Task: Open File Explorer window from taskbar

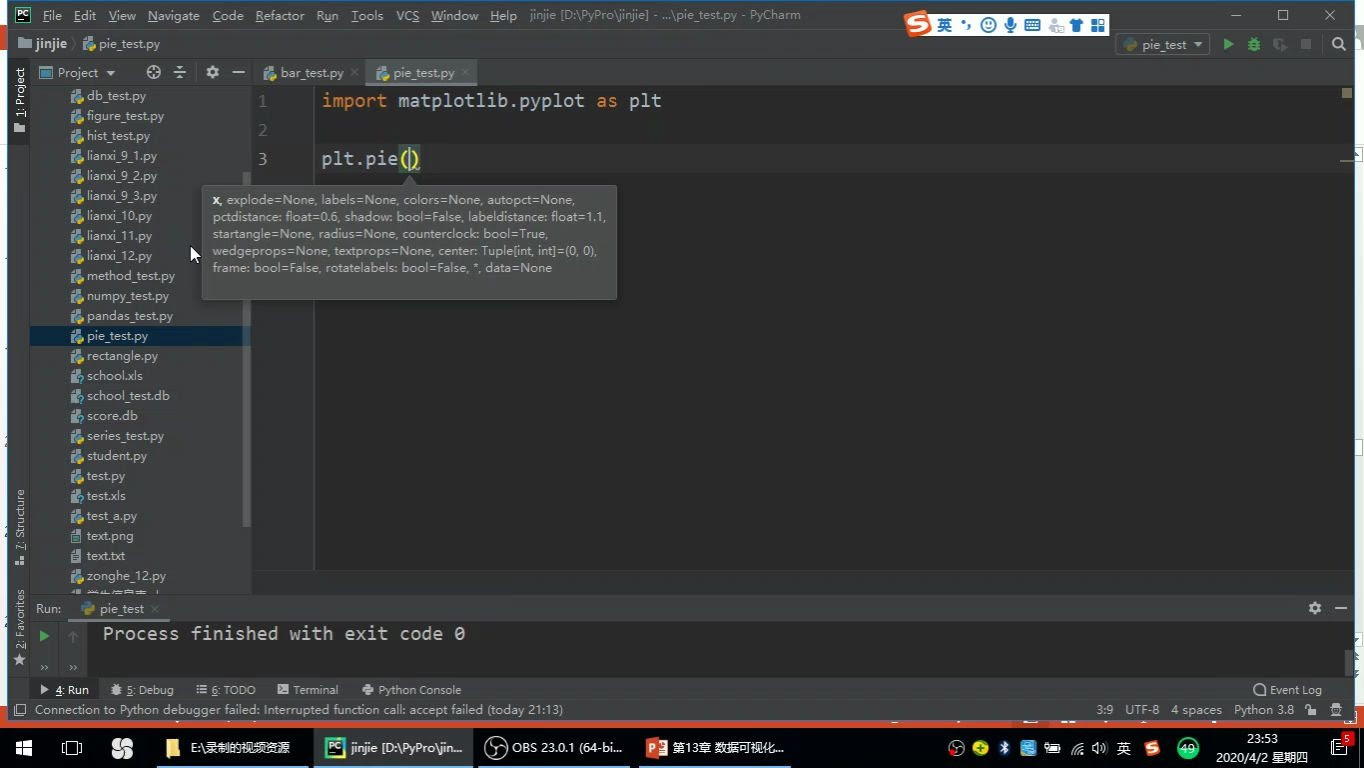Action: [232, 747]
